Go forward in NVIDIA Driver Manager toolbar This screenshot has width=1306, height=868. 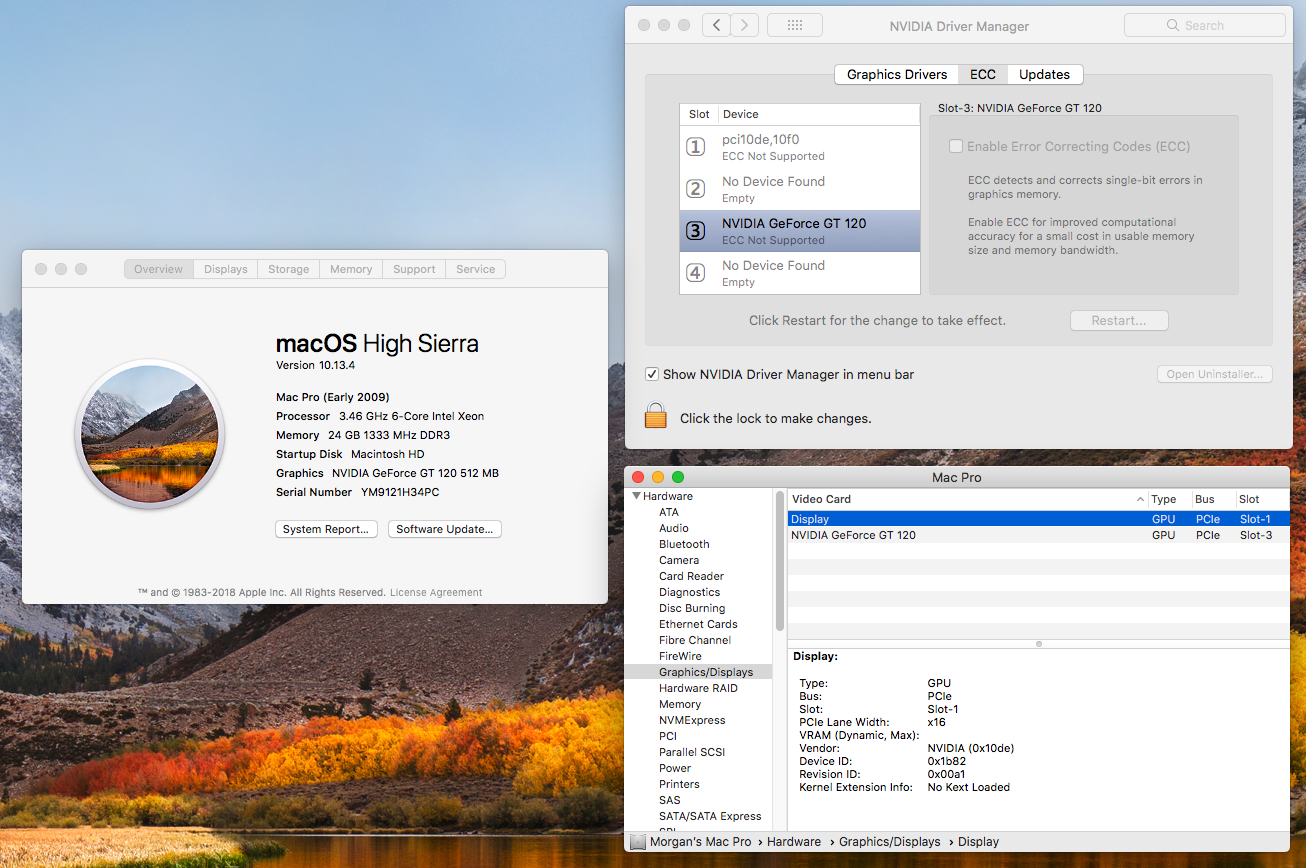tap(744, 25)
